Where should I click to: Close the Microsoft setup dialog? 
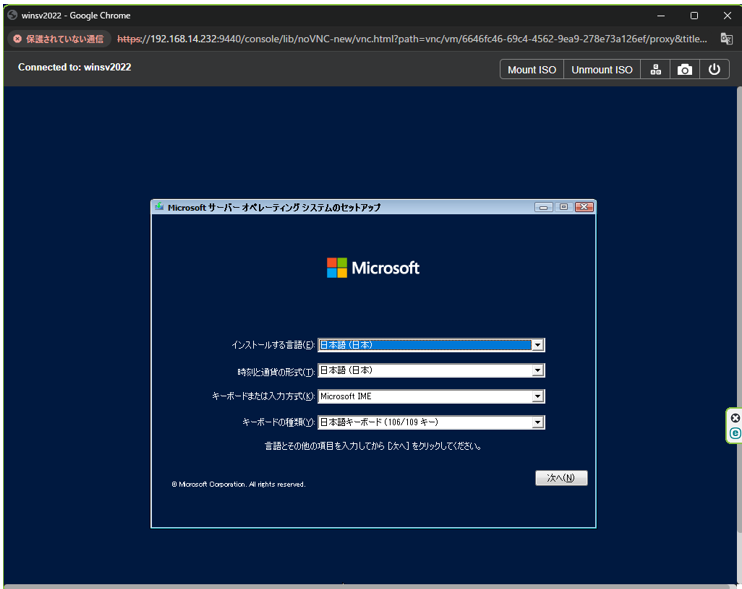(584, 207)
